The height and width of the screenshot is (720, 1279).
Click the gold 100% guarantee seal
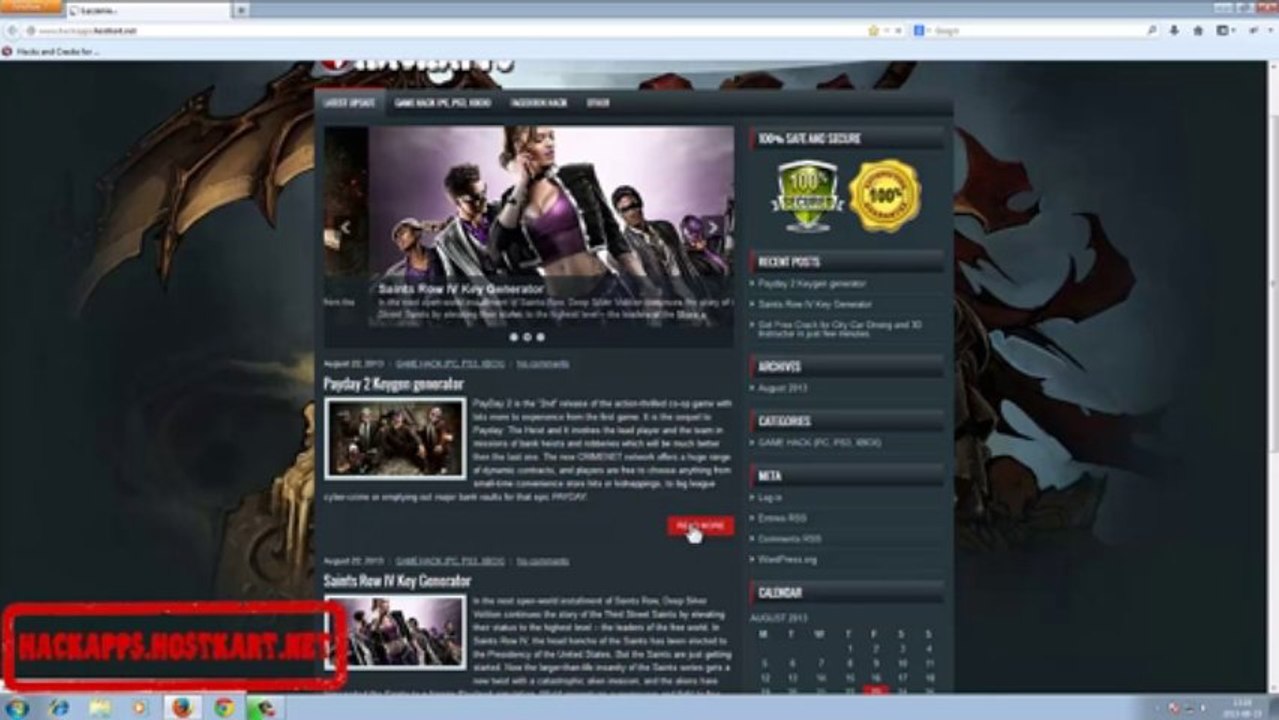[x=884, y=195]
